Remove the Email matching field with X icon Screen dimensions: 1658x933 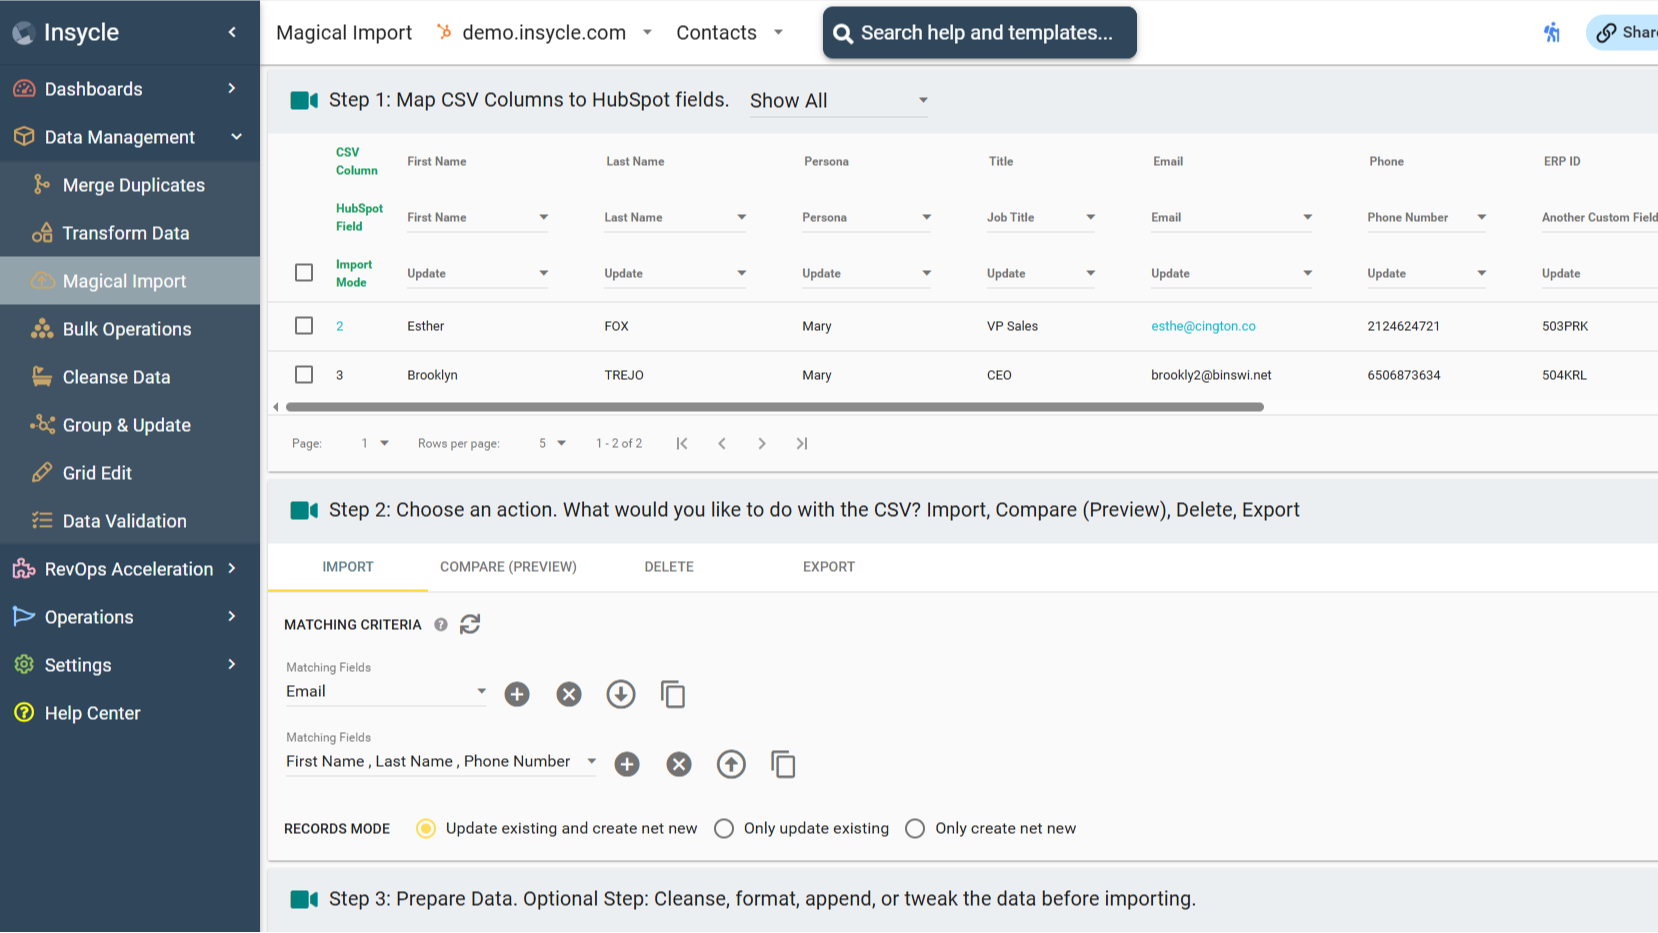click(569, 694)
